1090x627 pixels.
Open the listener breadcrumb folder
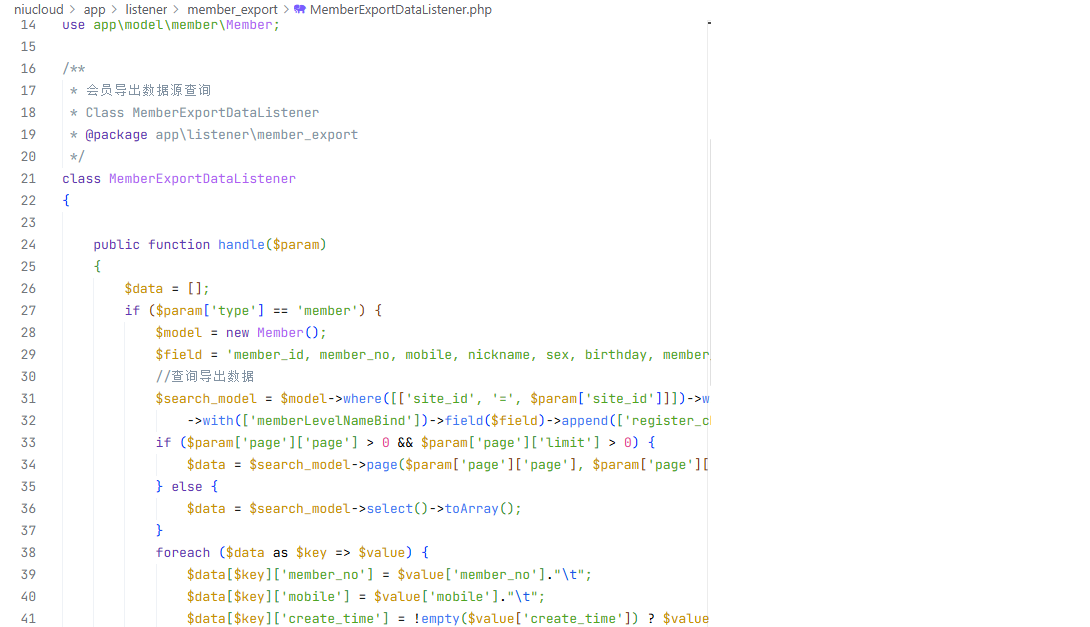click(146, 10)
